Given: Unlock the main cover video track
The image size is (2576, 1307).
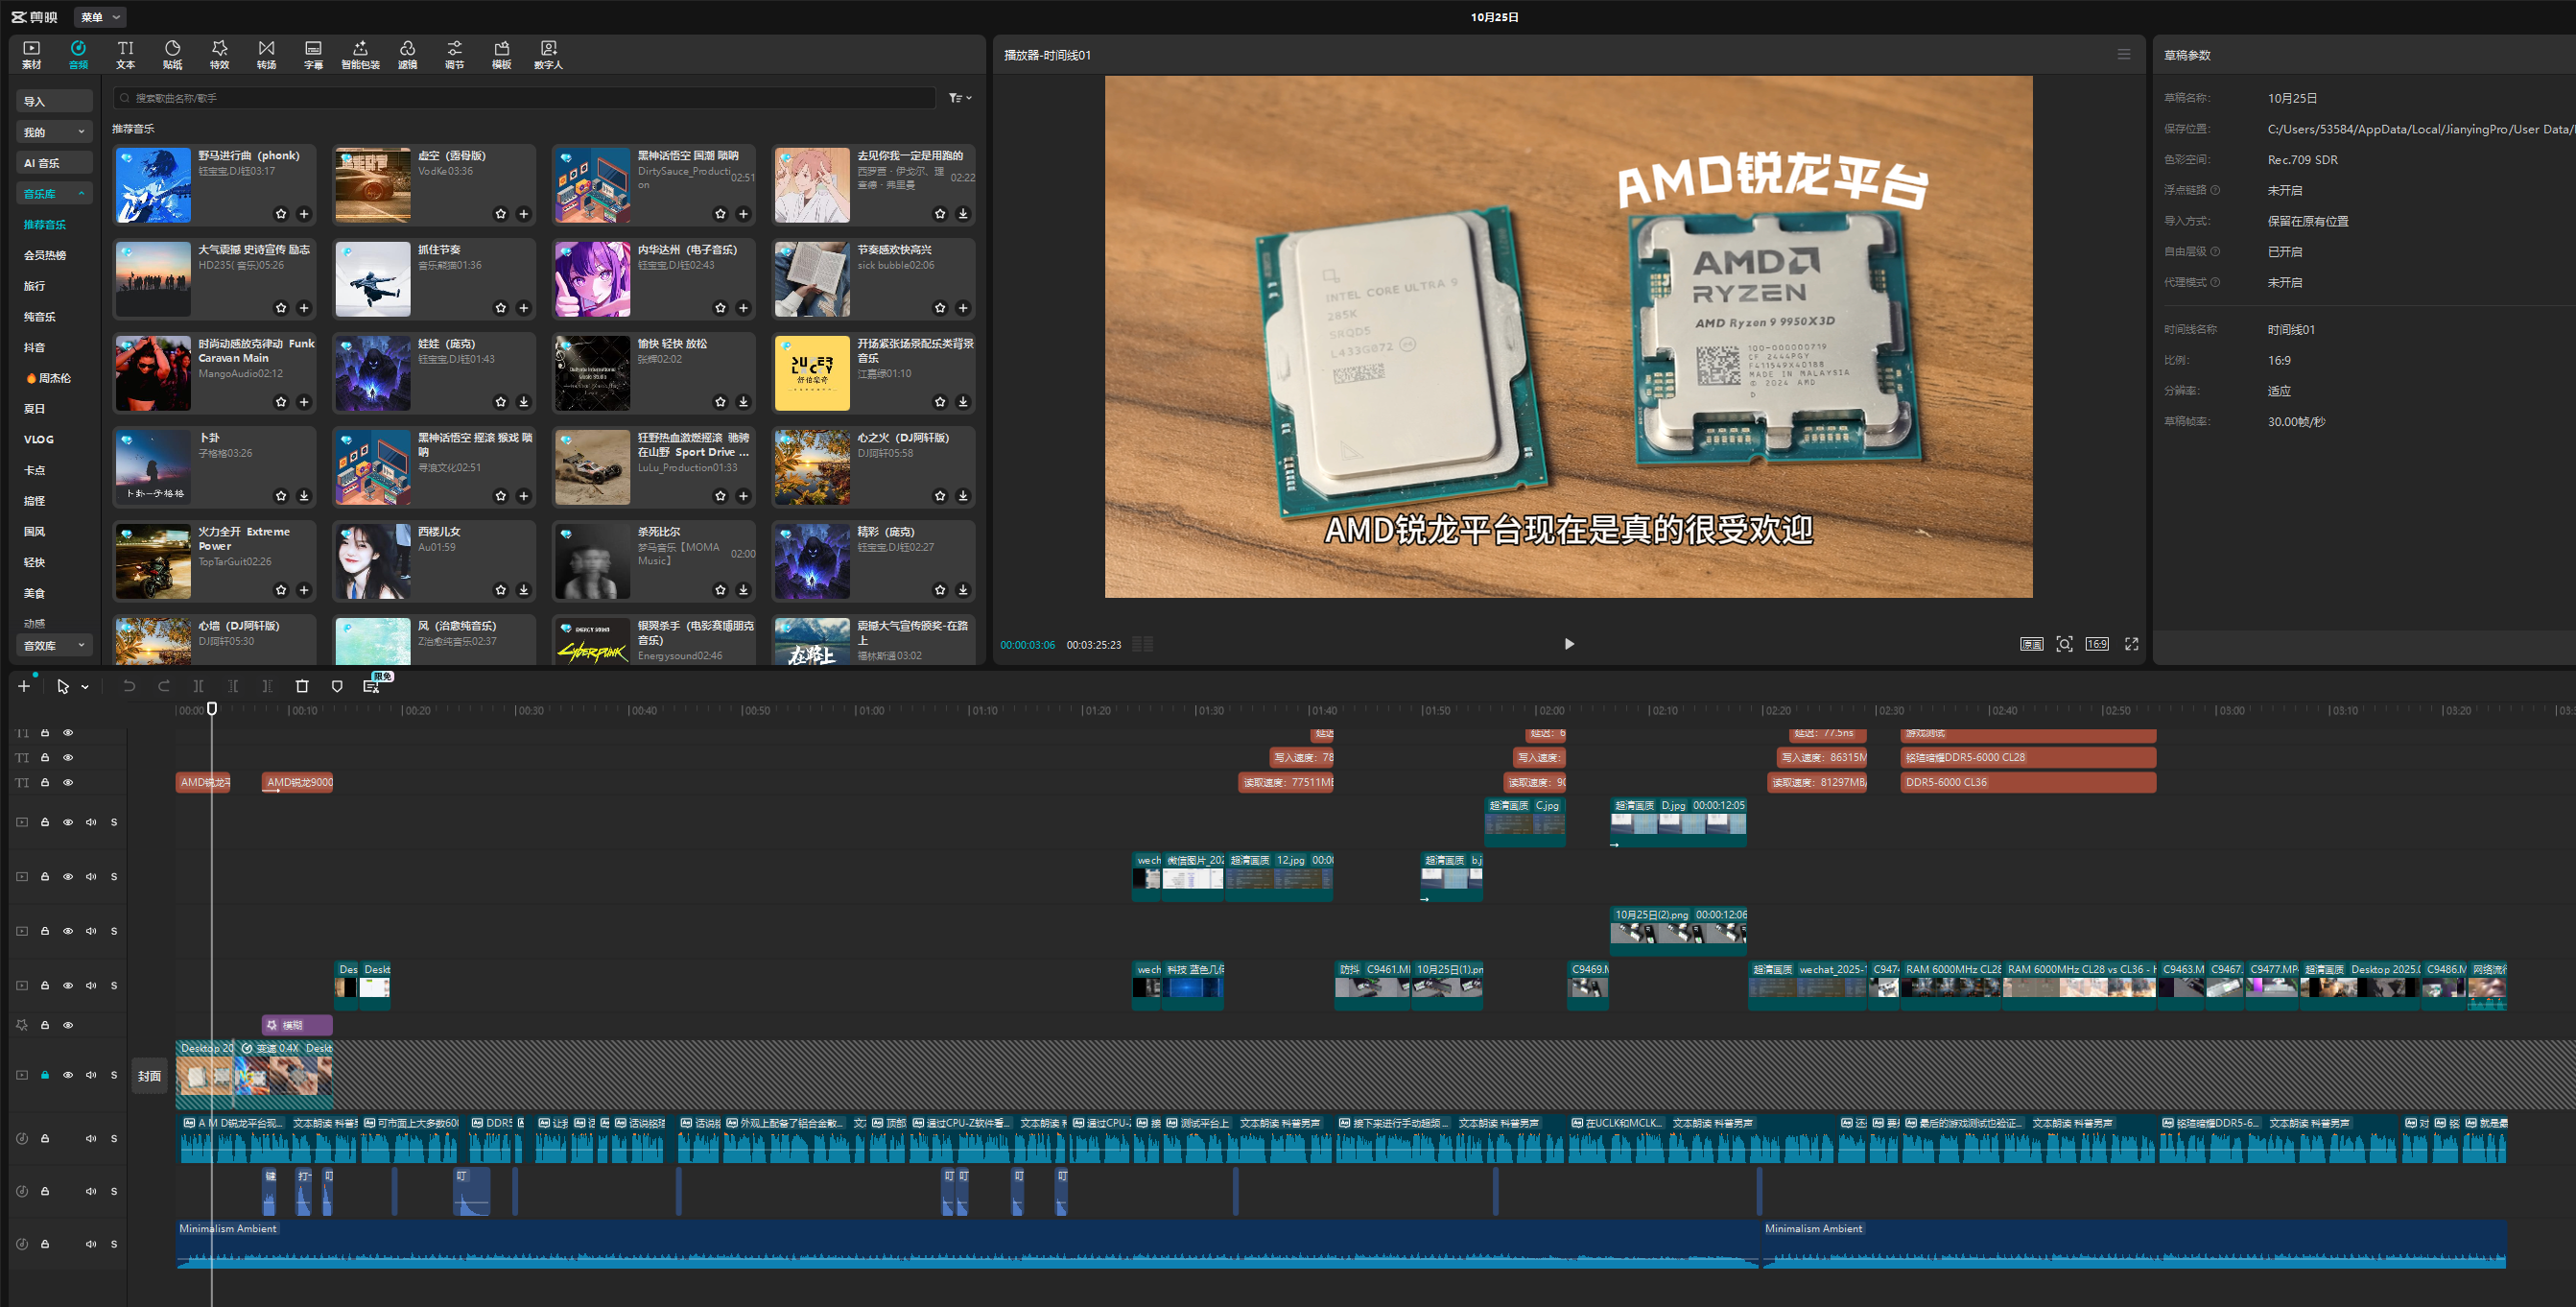Looking at the screenshot, I should coord(45,1075).
